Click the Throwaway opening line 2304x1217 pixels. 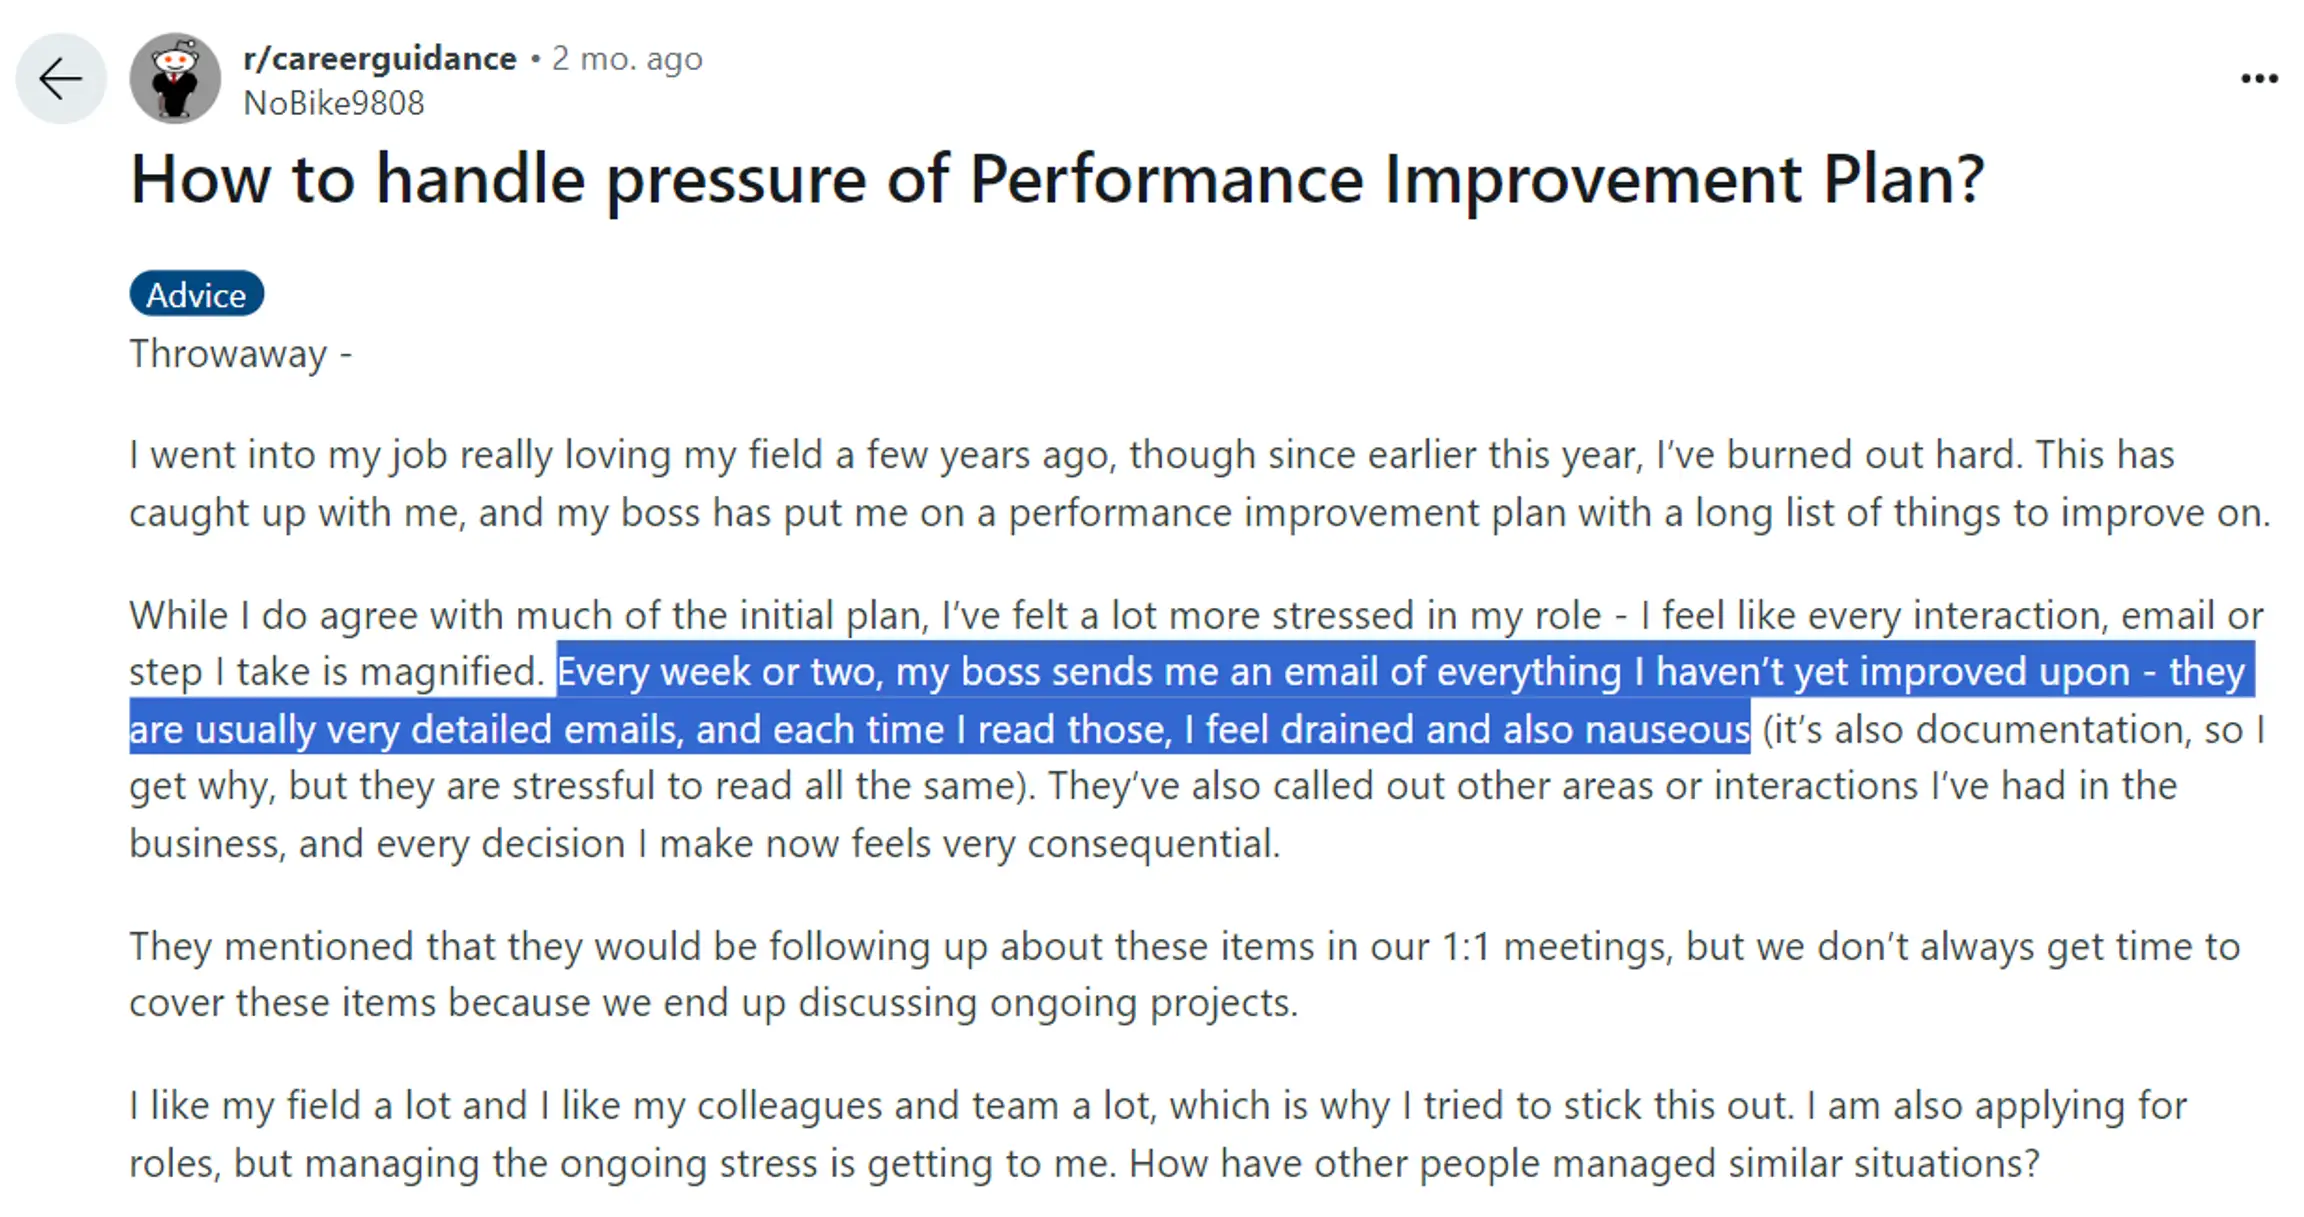(240, 352)
